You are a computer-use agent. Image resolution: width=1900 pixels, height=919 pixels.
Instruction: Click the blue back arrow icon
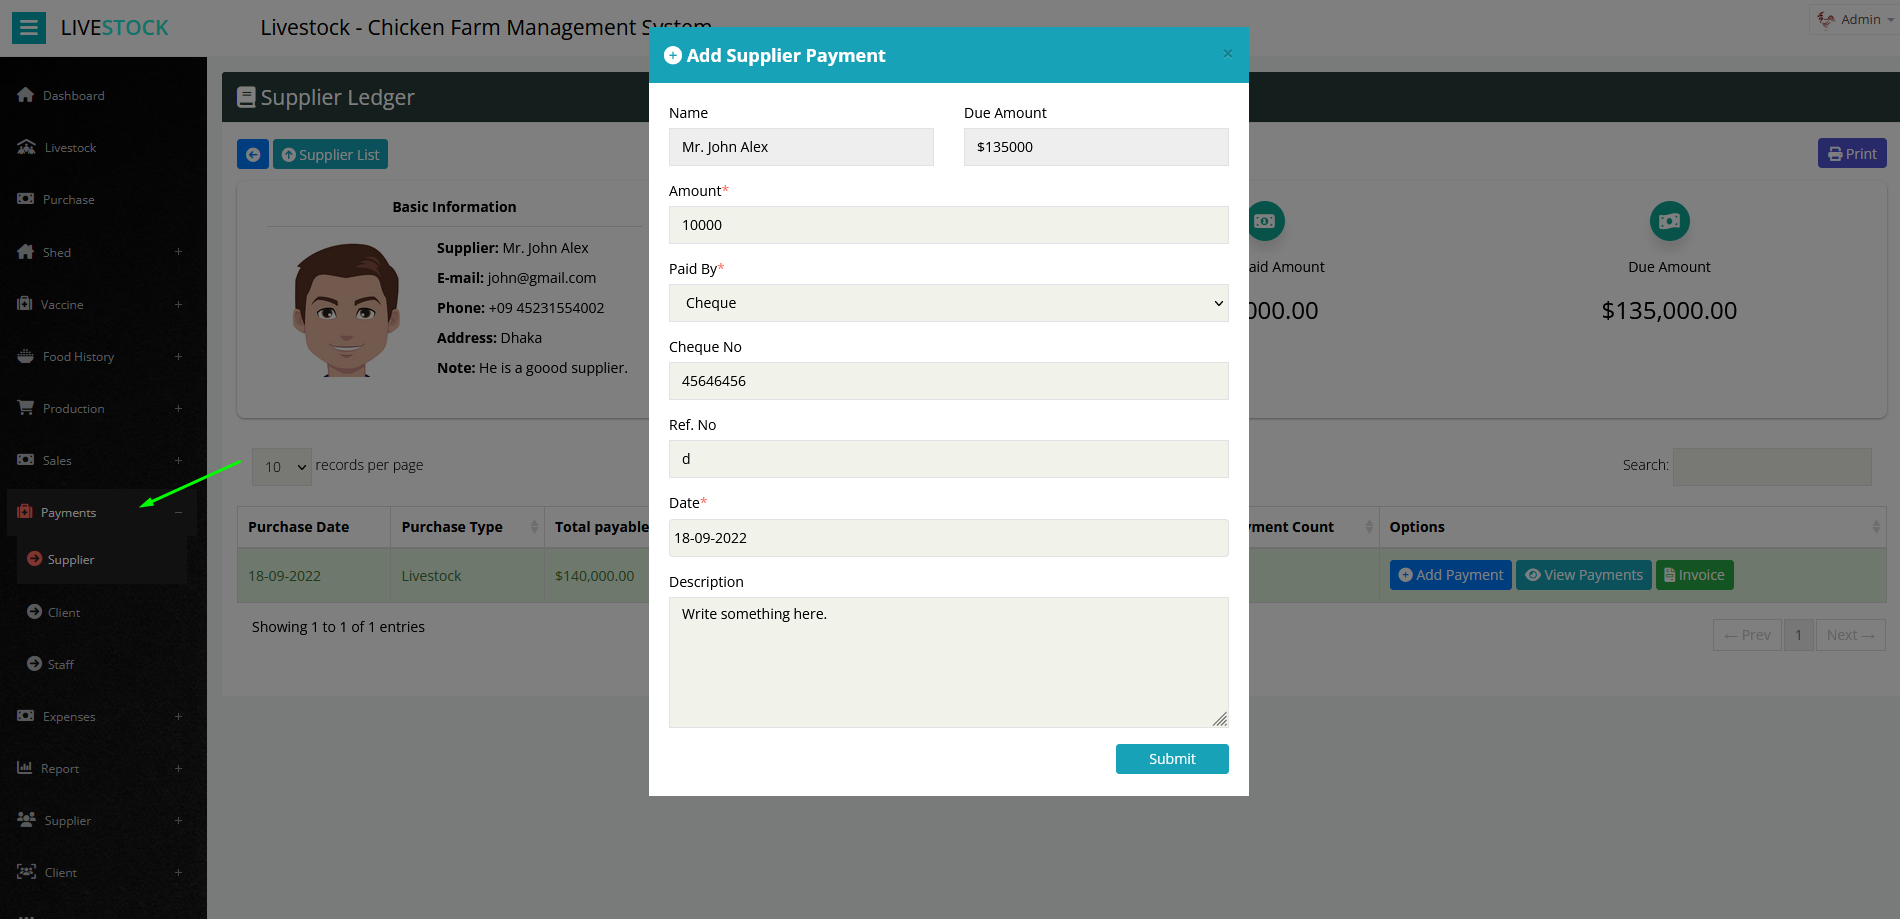coord(253,155)
